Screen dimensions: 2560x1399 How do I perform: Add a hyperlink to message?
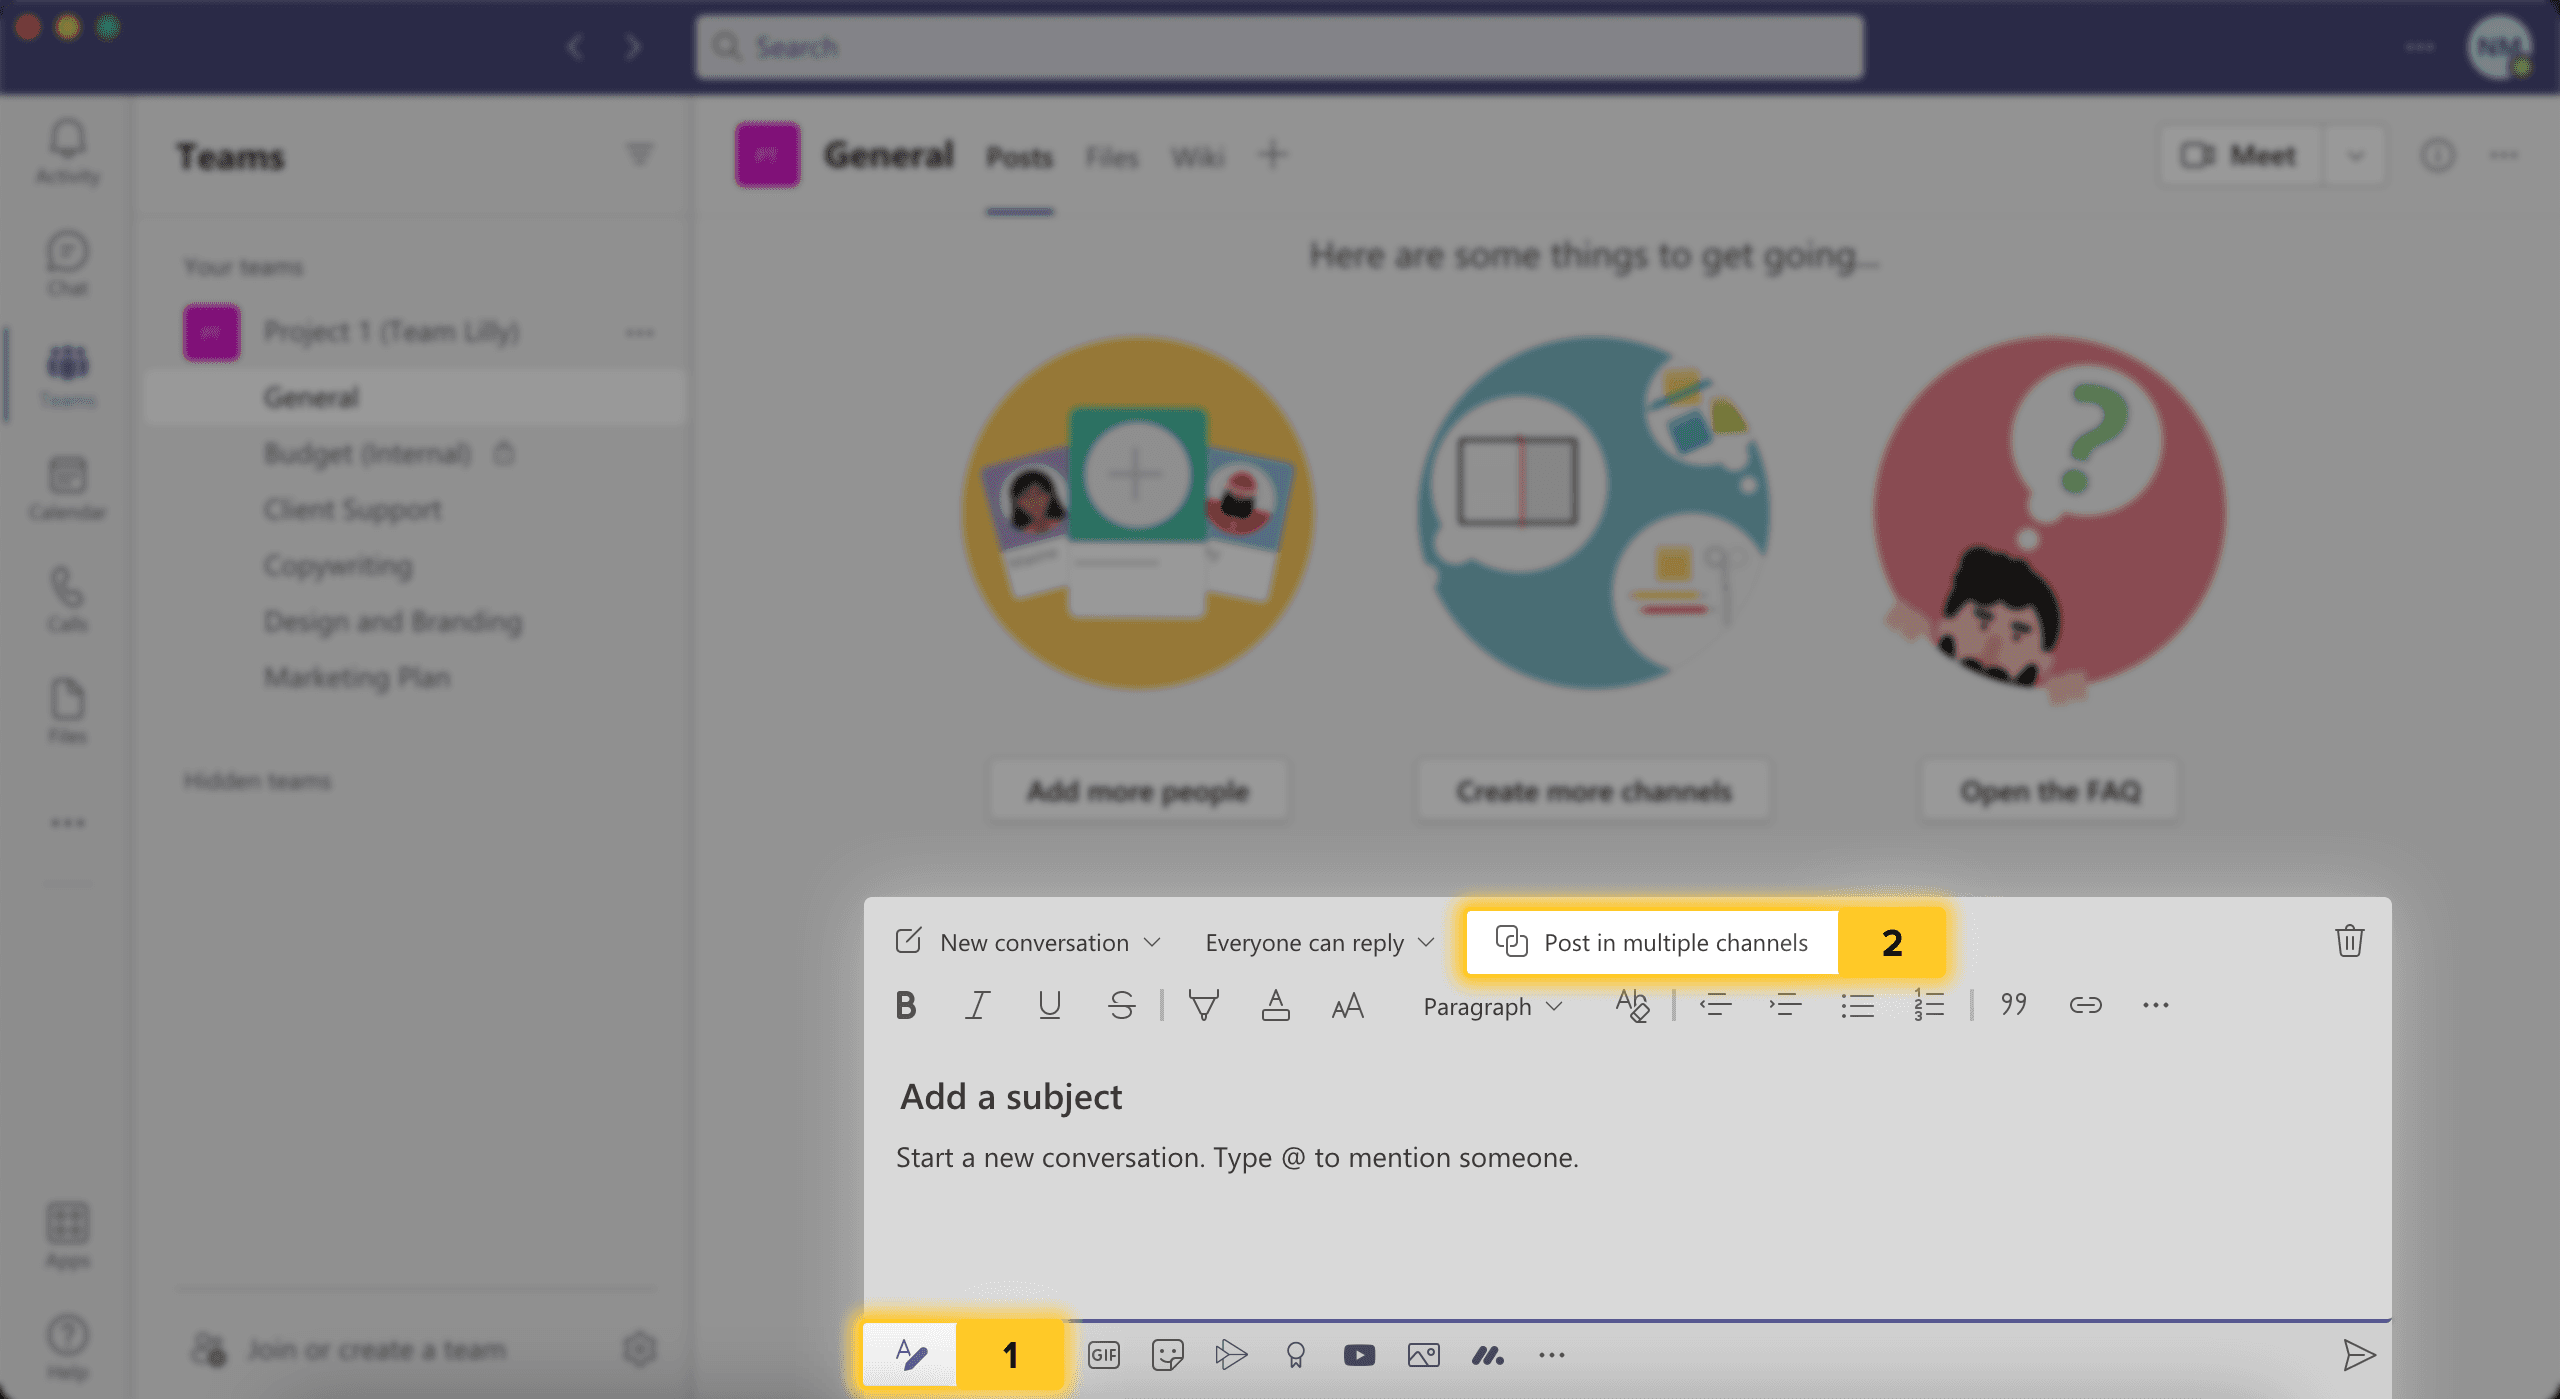tap(2085, 1003)
